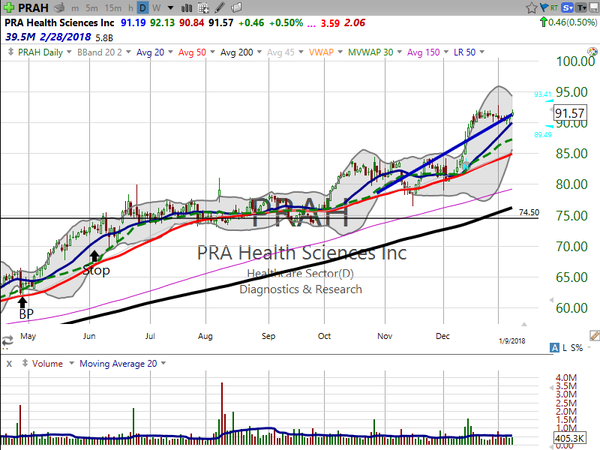
Task: Open the bar-chart indicators icon
Action: point(186,8)
